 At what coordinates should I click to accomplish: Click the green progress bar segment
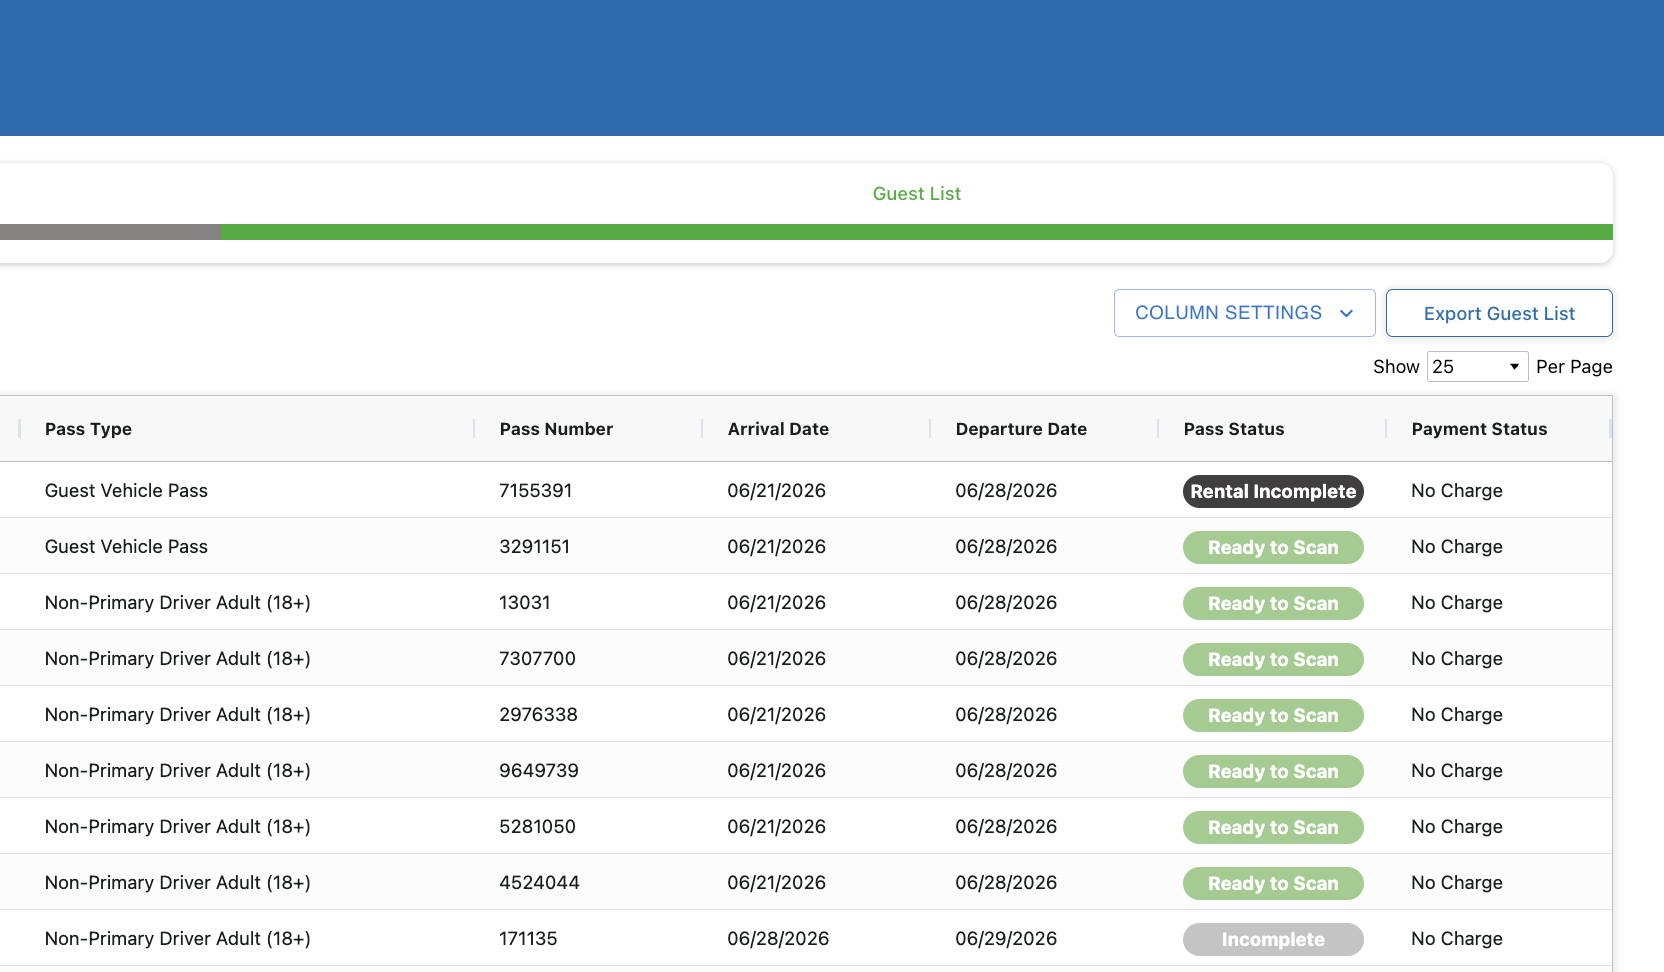[917, 232]
